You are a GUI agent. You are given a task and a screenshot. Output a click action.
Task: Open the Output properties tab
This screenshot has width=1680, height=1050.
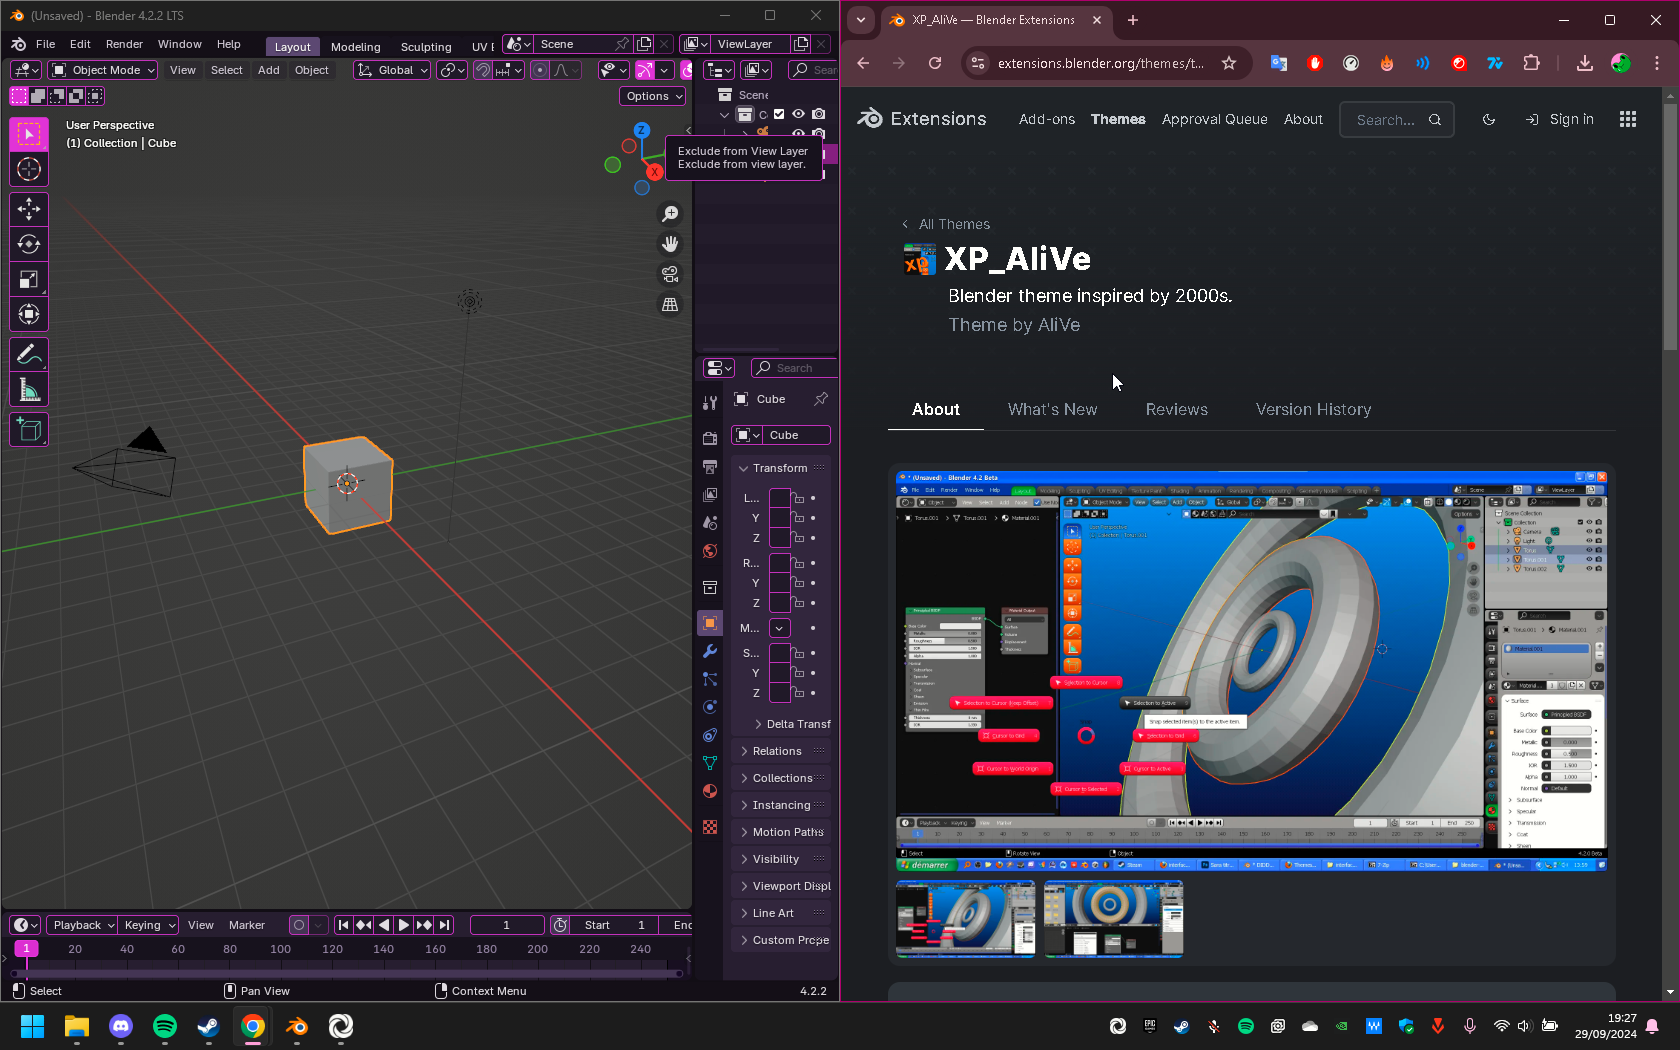click(710, 467)
